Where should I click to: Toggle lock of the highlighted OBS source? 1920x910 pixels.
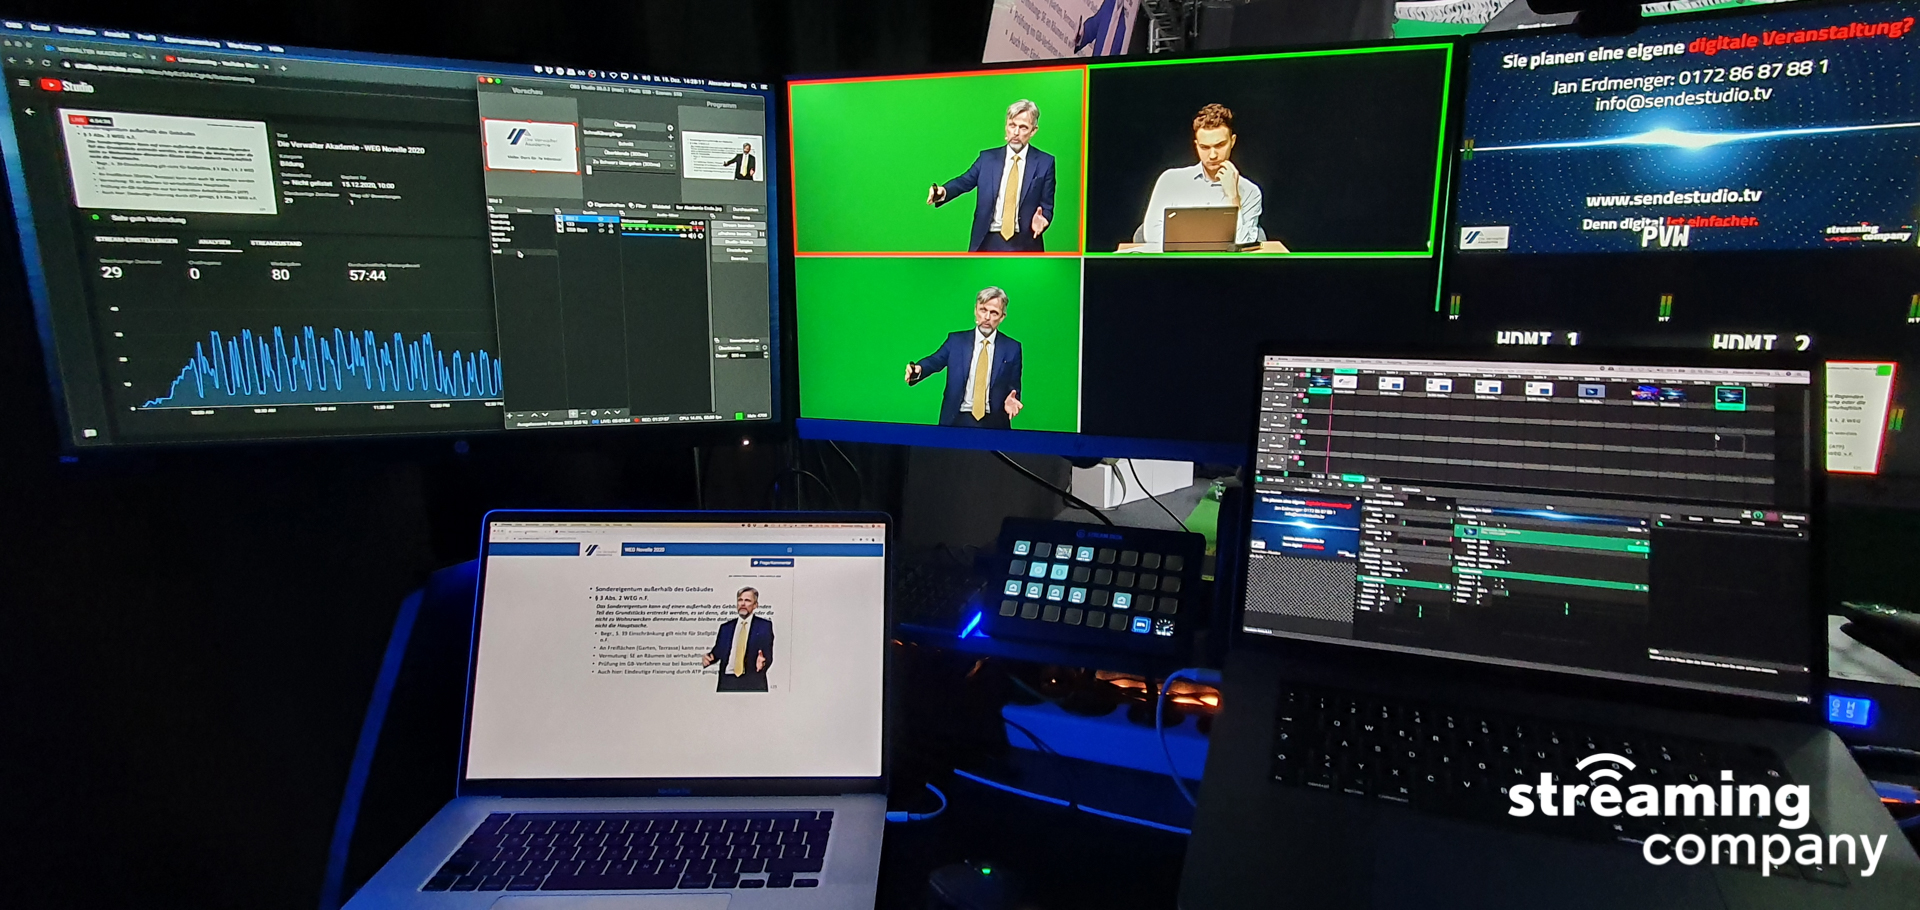tap(611, 220)
